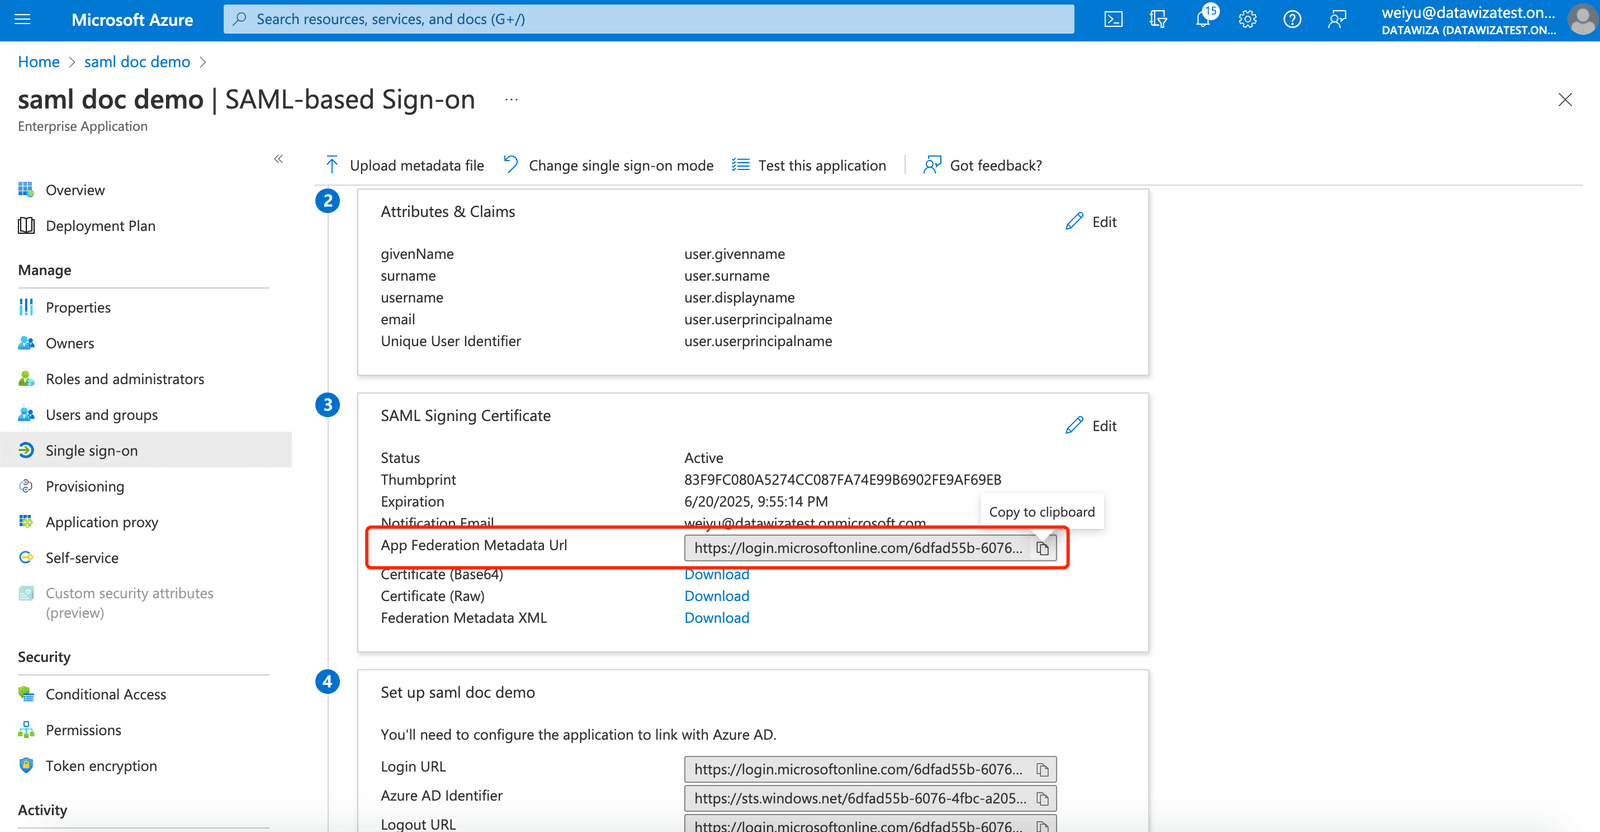
Task: Close the SAML-based Sign-on blade
Action: click(x=1565, y=100)
